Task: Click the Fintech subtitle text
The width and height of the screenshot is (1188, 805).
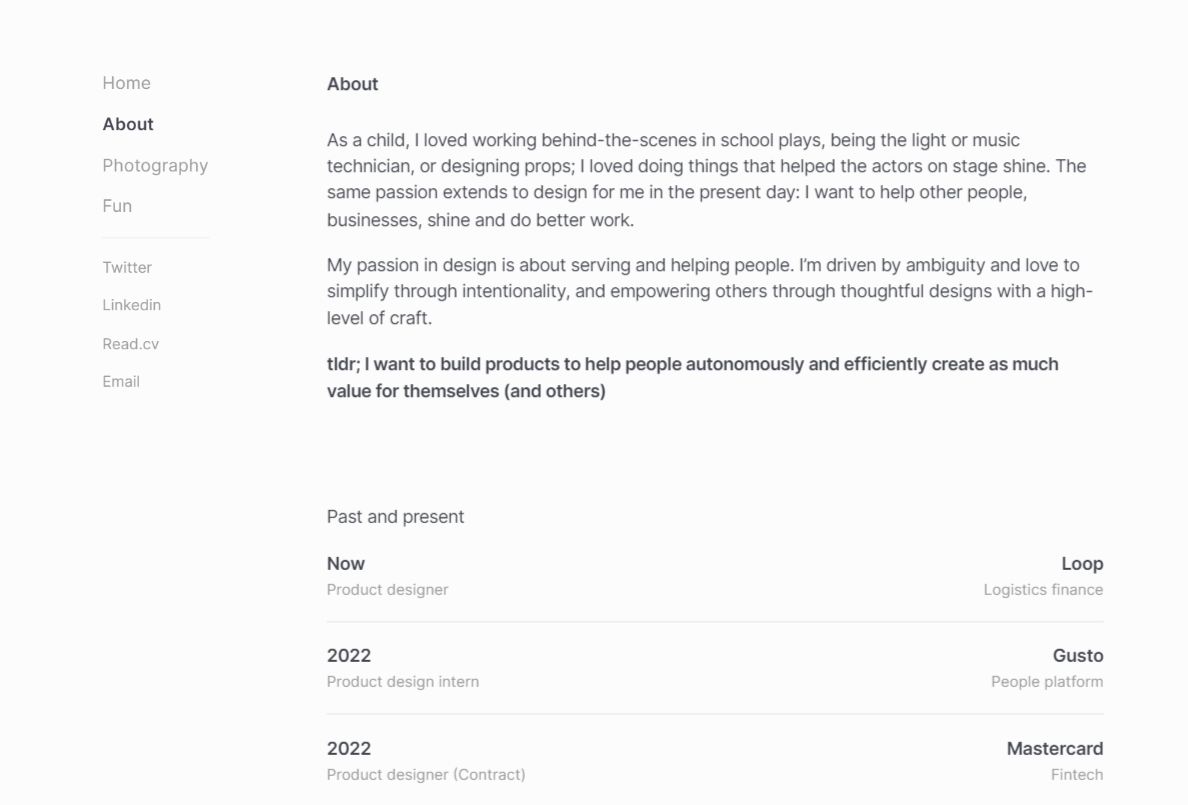Action: [1076, 775]
